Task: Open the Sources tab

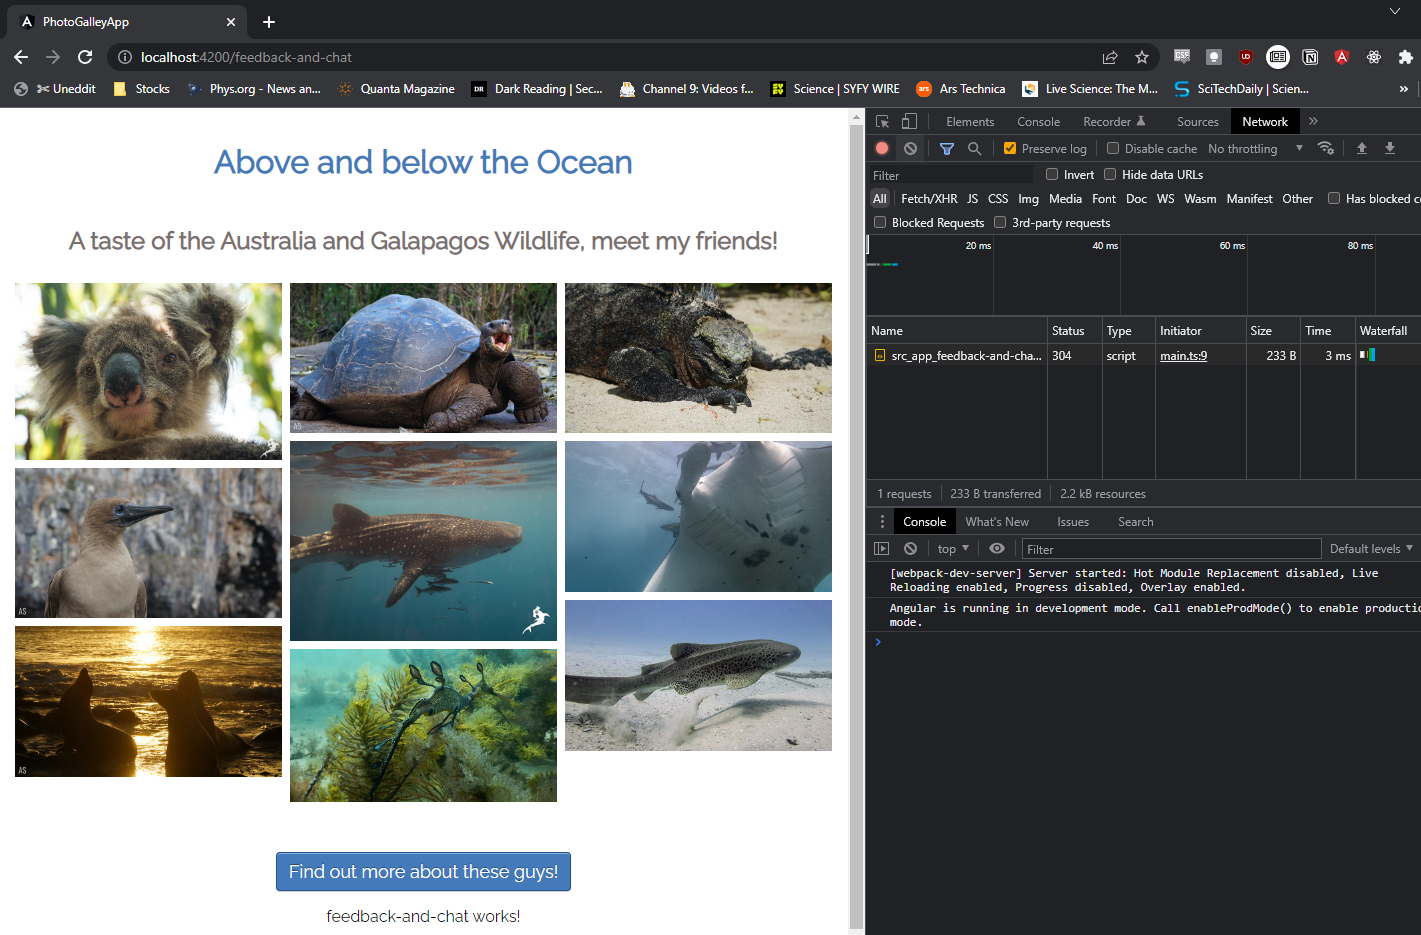Action: [x=1197, y=121]
